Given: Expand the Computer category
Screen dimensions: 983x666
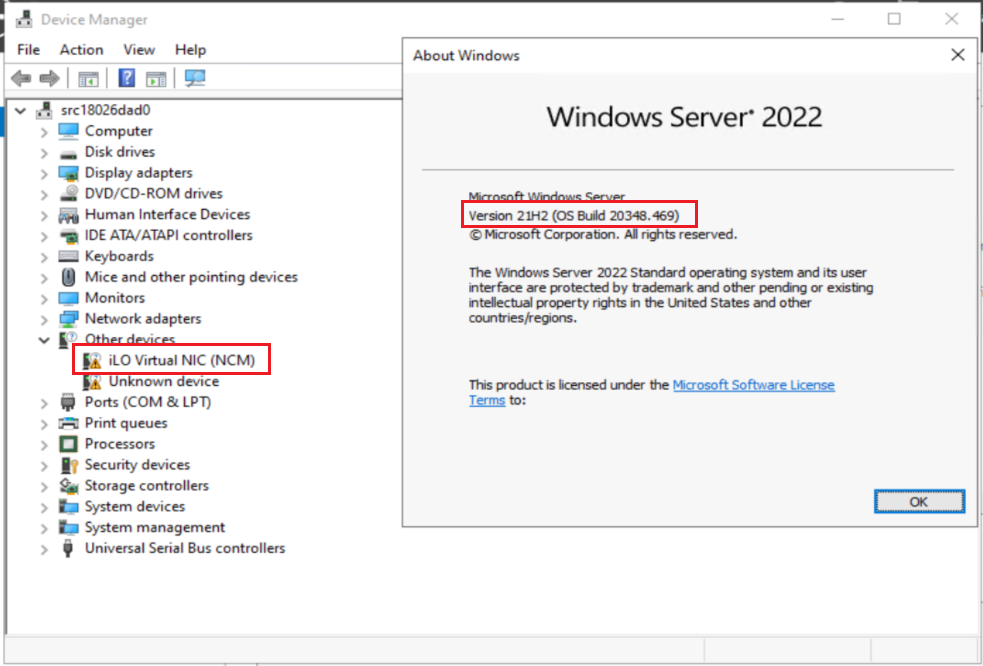Looking at the screenshot, I should pyautogui.click(x=44, y=132).
